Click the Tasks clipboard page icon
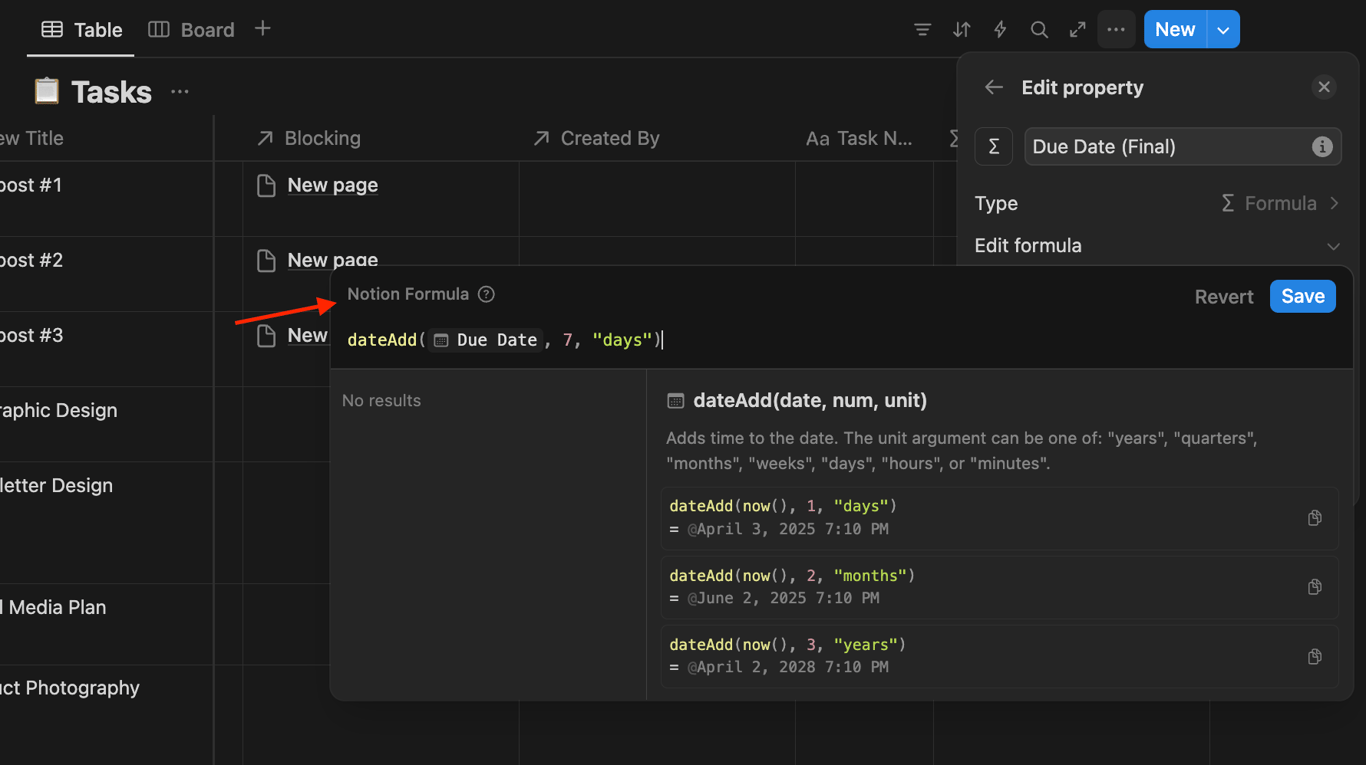Image resolution: width=1366 pixels, height=765 pixels. [46, 91]
